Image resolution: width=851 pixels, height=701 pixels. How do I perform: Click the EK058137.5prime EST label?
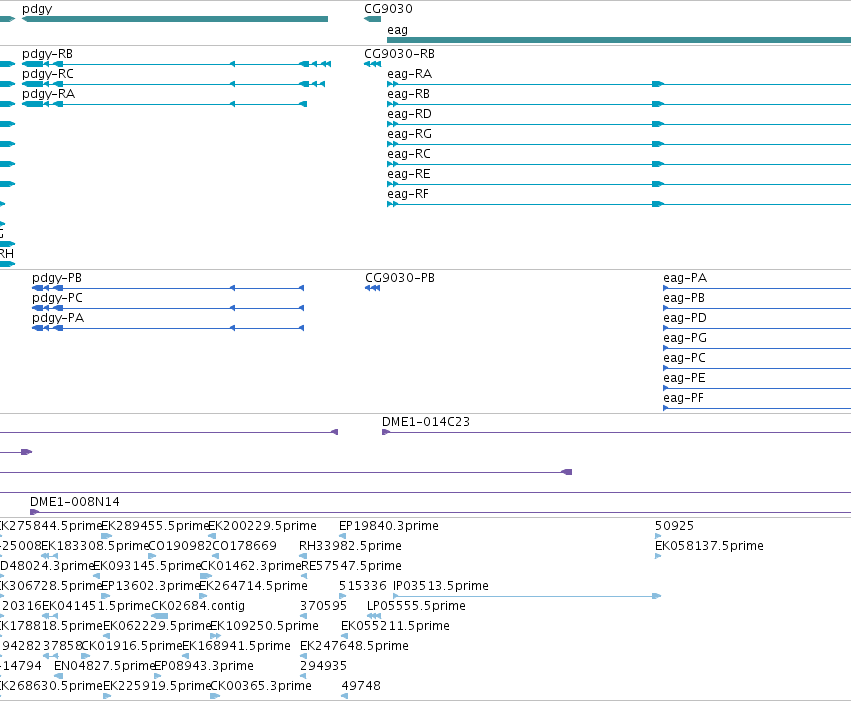709,546
